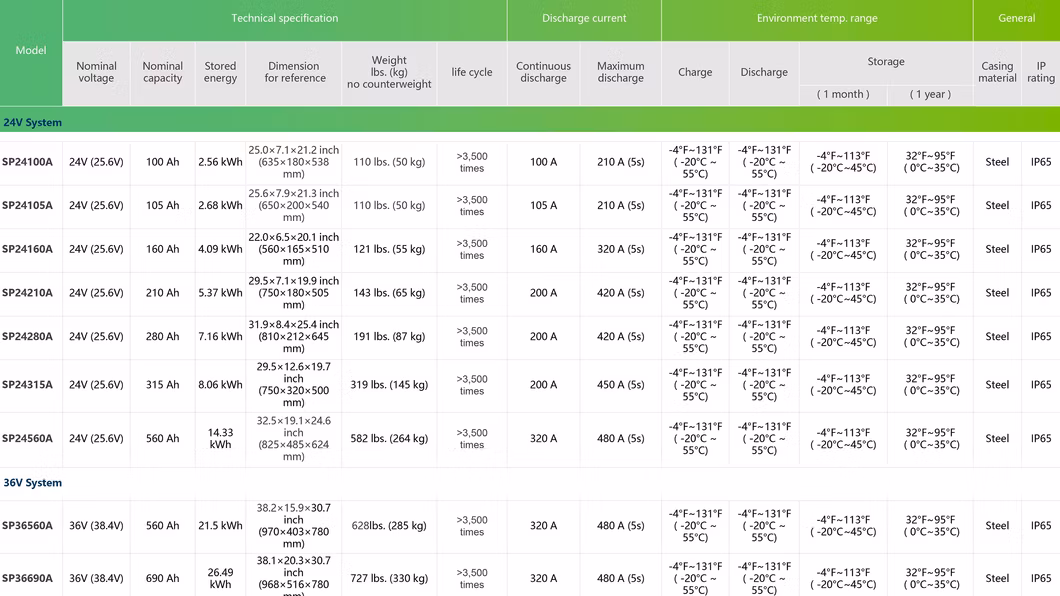Click the Continuous discharge column header
Image resolution: width=1060 pixels, height=596 pixels.
tap(543, 73)
